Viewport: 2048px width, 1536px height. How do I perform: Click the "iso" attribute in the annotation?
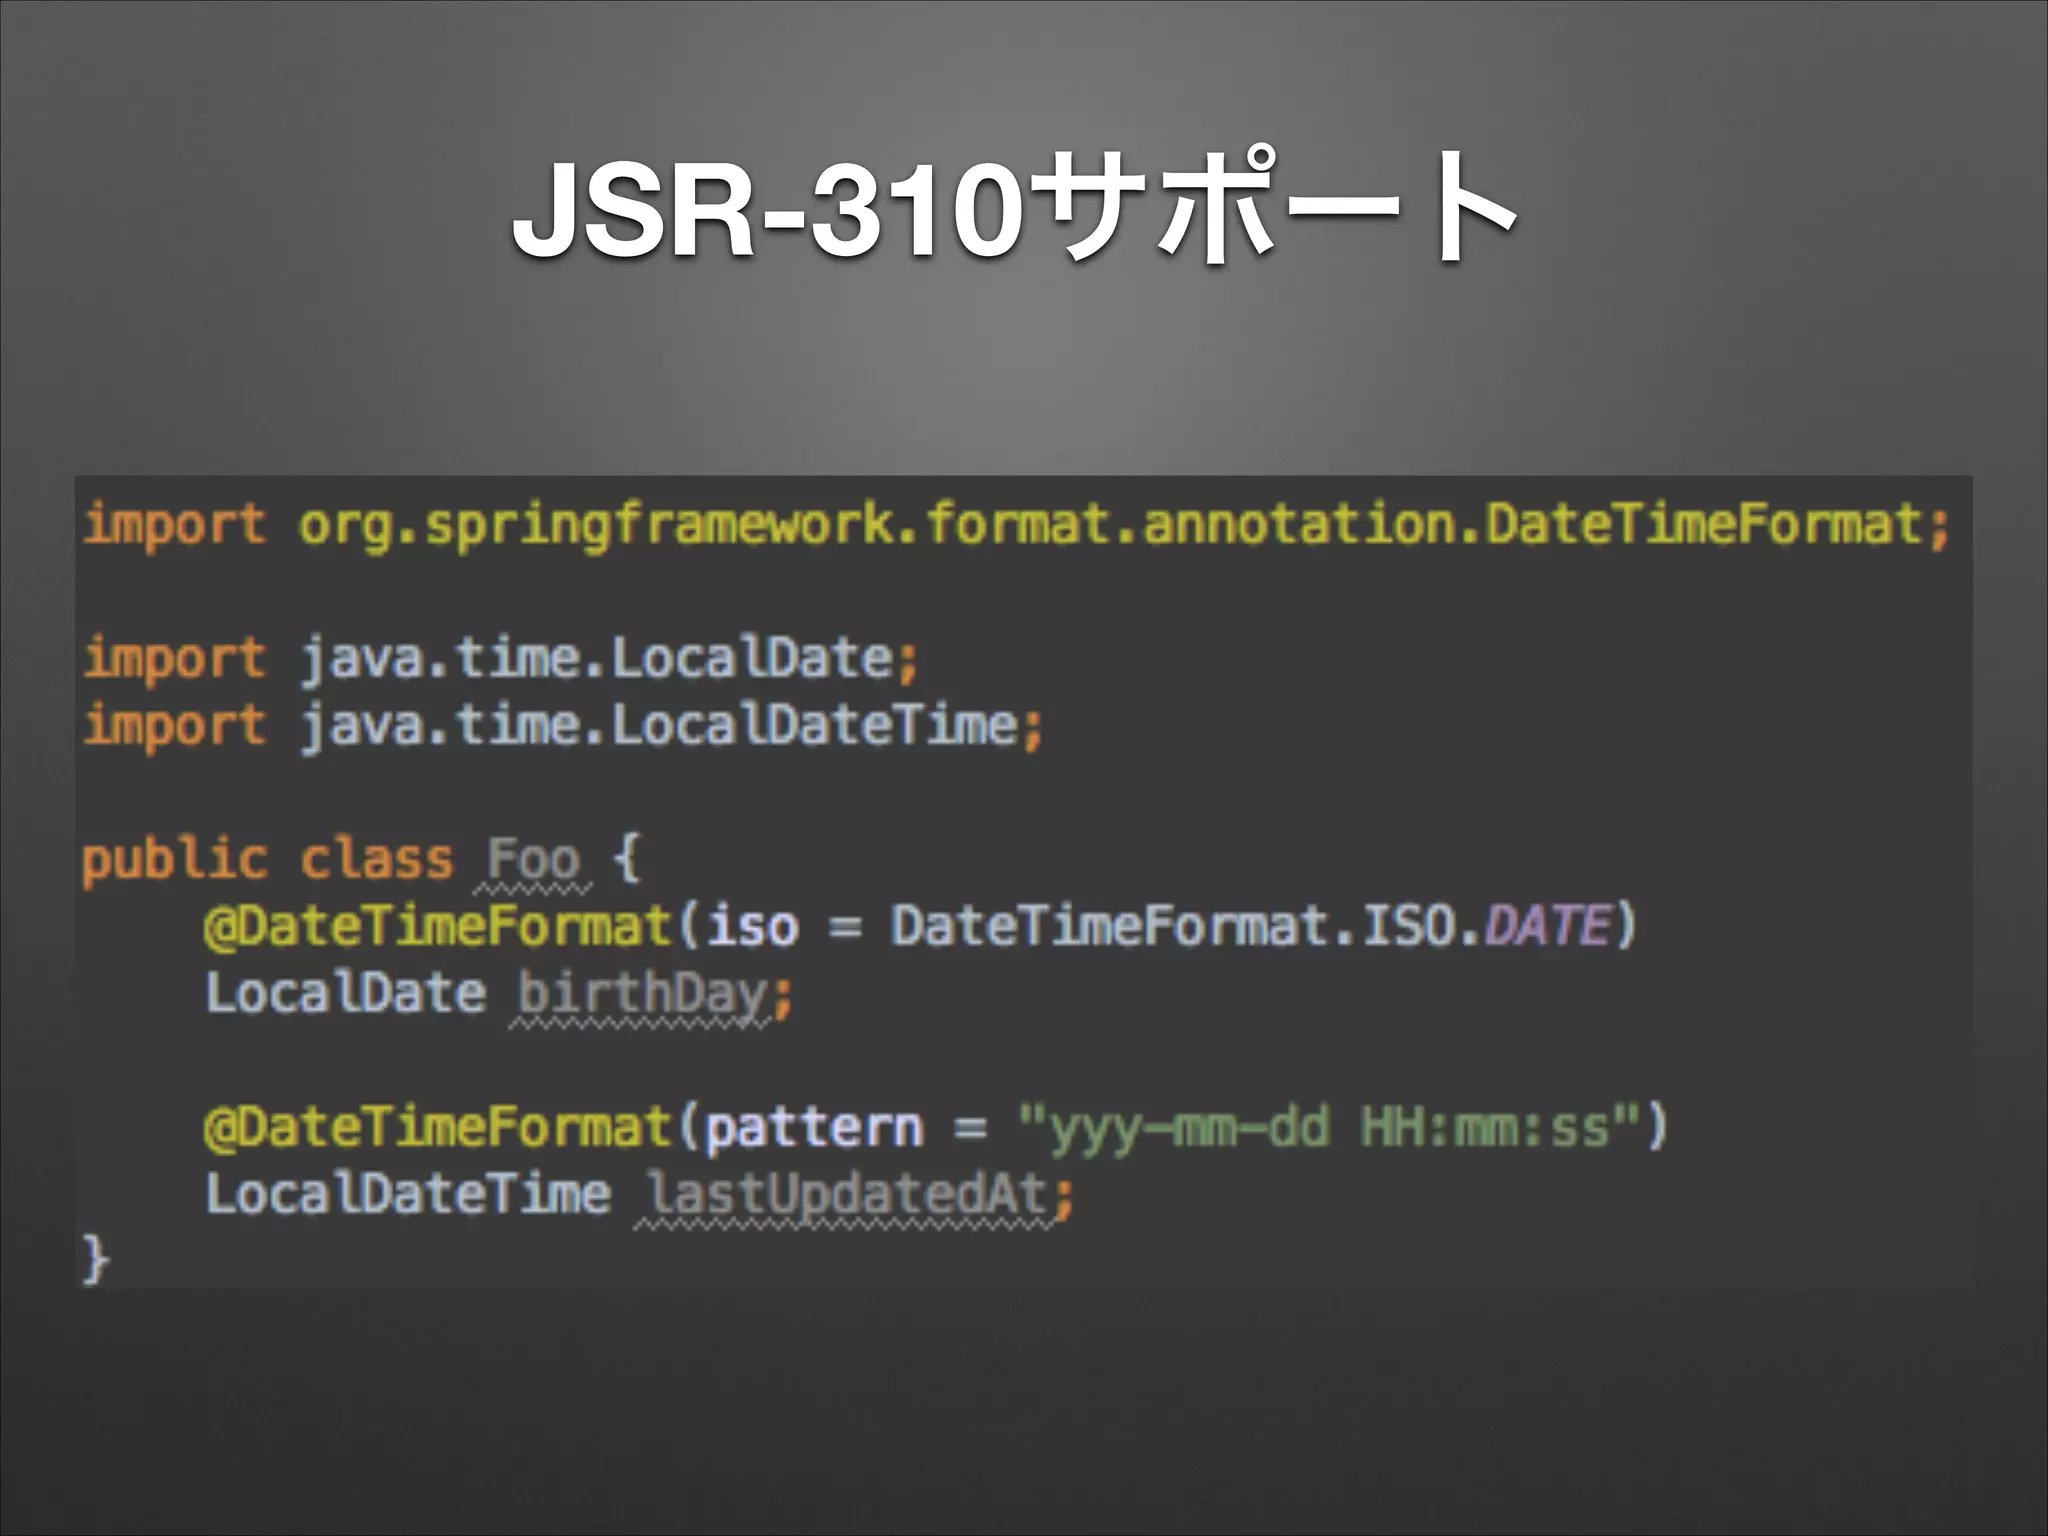pyautogui.click(x=753, y=926)
